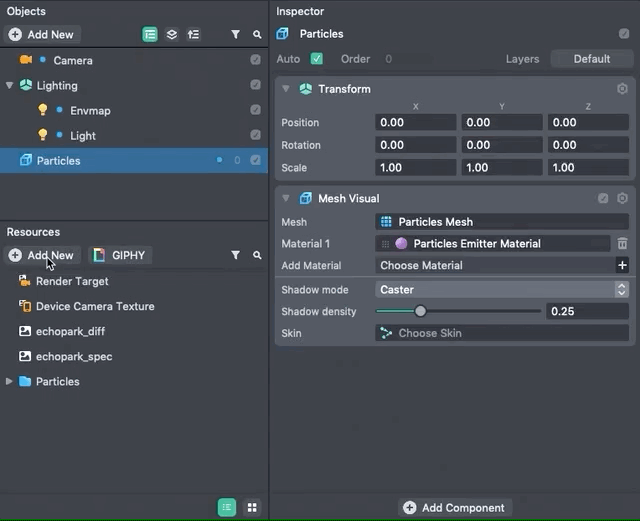Click the echopark_diff texture icon
Viewport: 640px width, 521px height.
pos(25,331)
